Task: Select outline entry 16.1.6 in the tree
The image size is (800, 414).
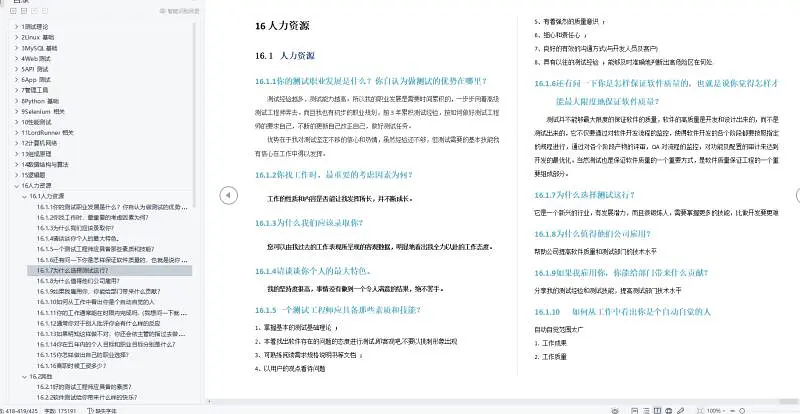Action: [110, 260]
